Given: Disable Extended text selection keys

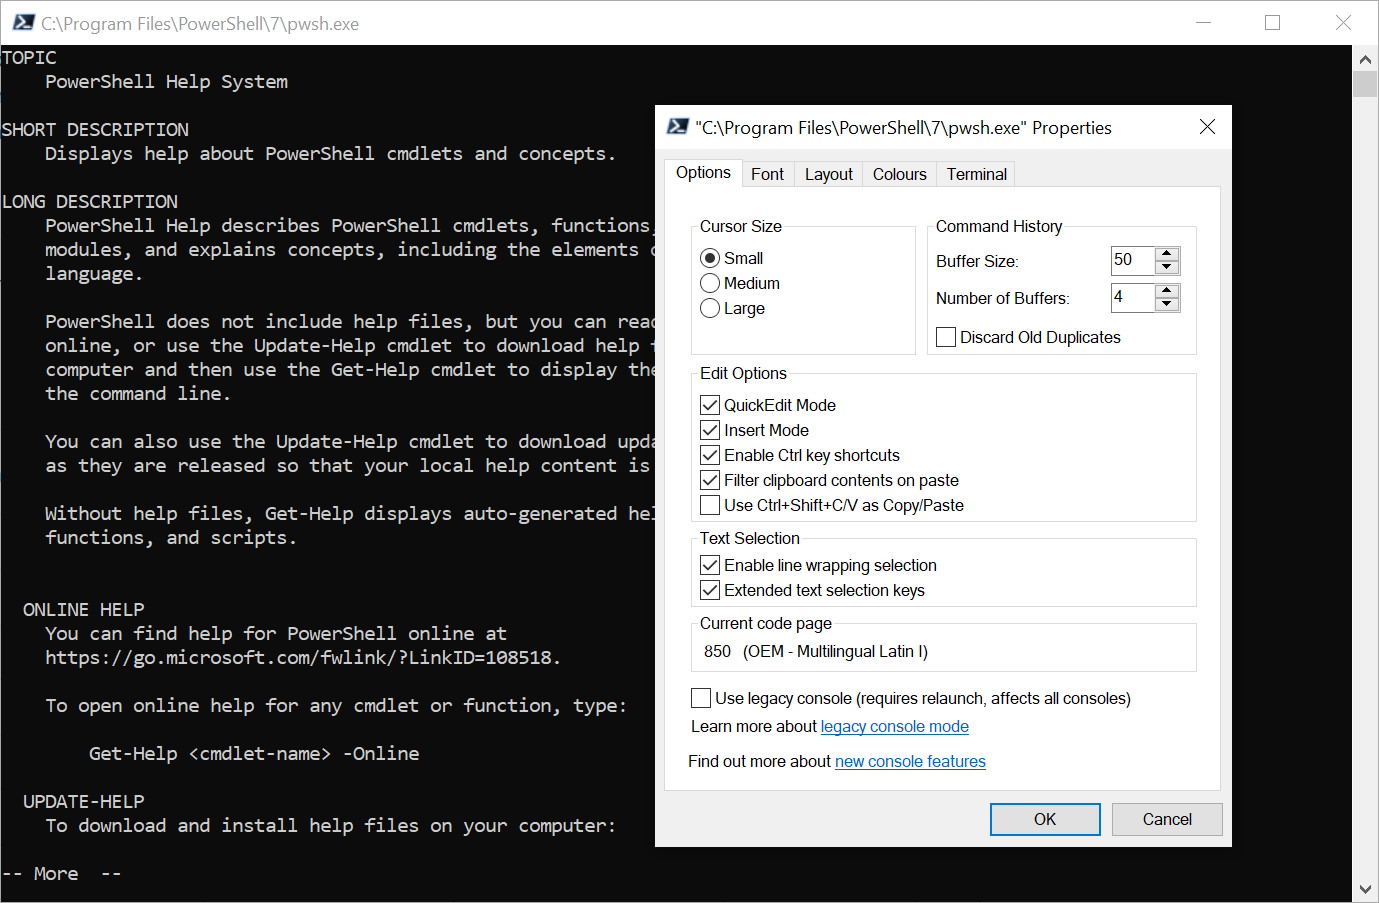Looking at the screenshot, I should click(x=710, y=590).
